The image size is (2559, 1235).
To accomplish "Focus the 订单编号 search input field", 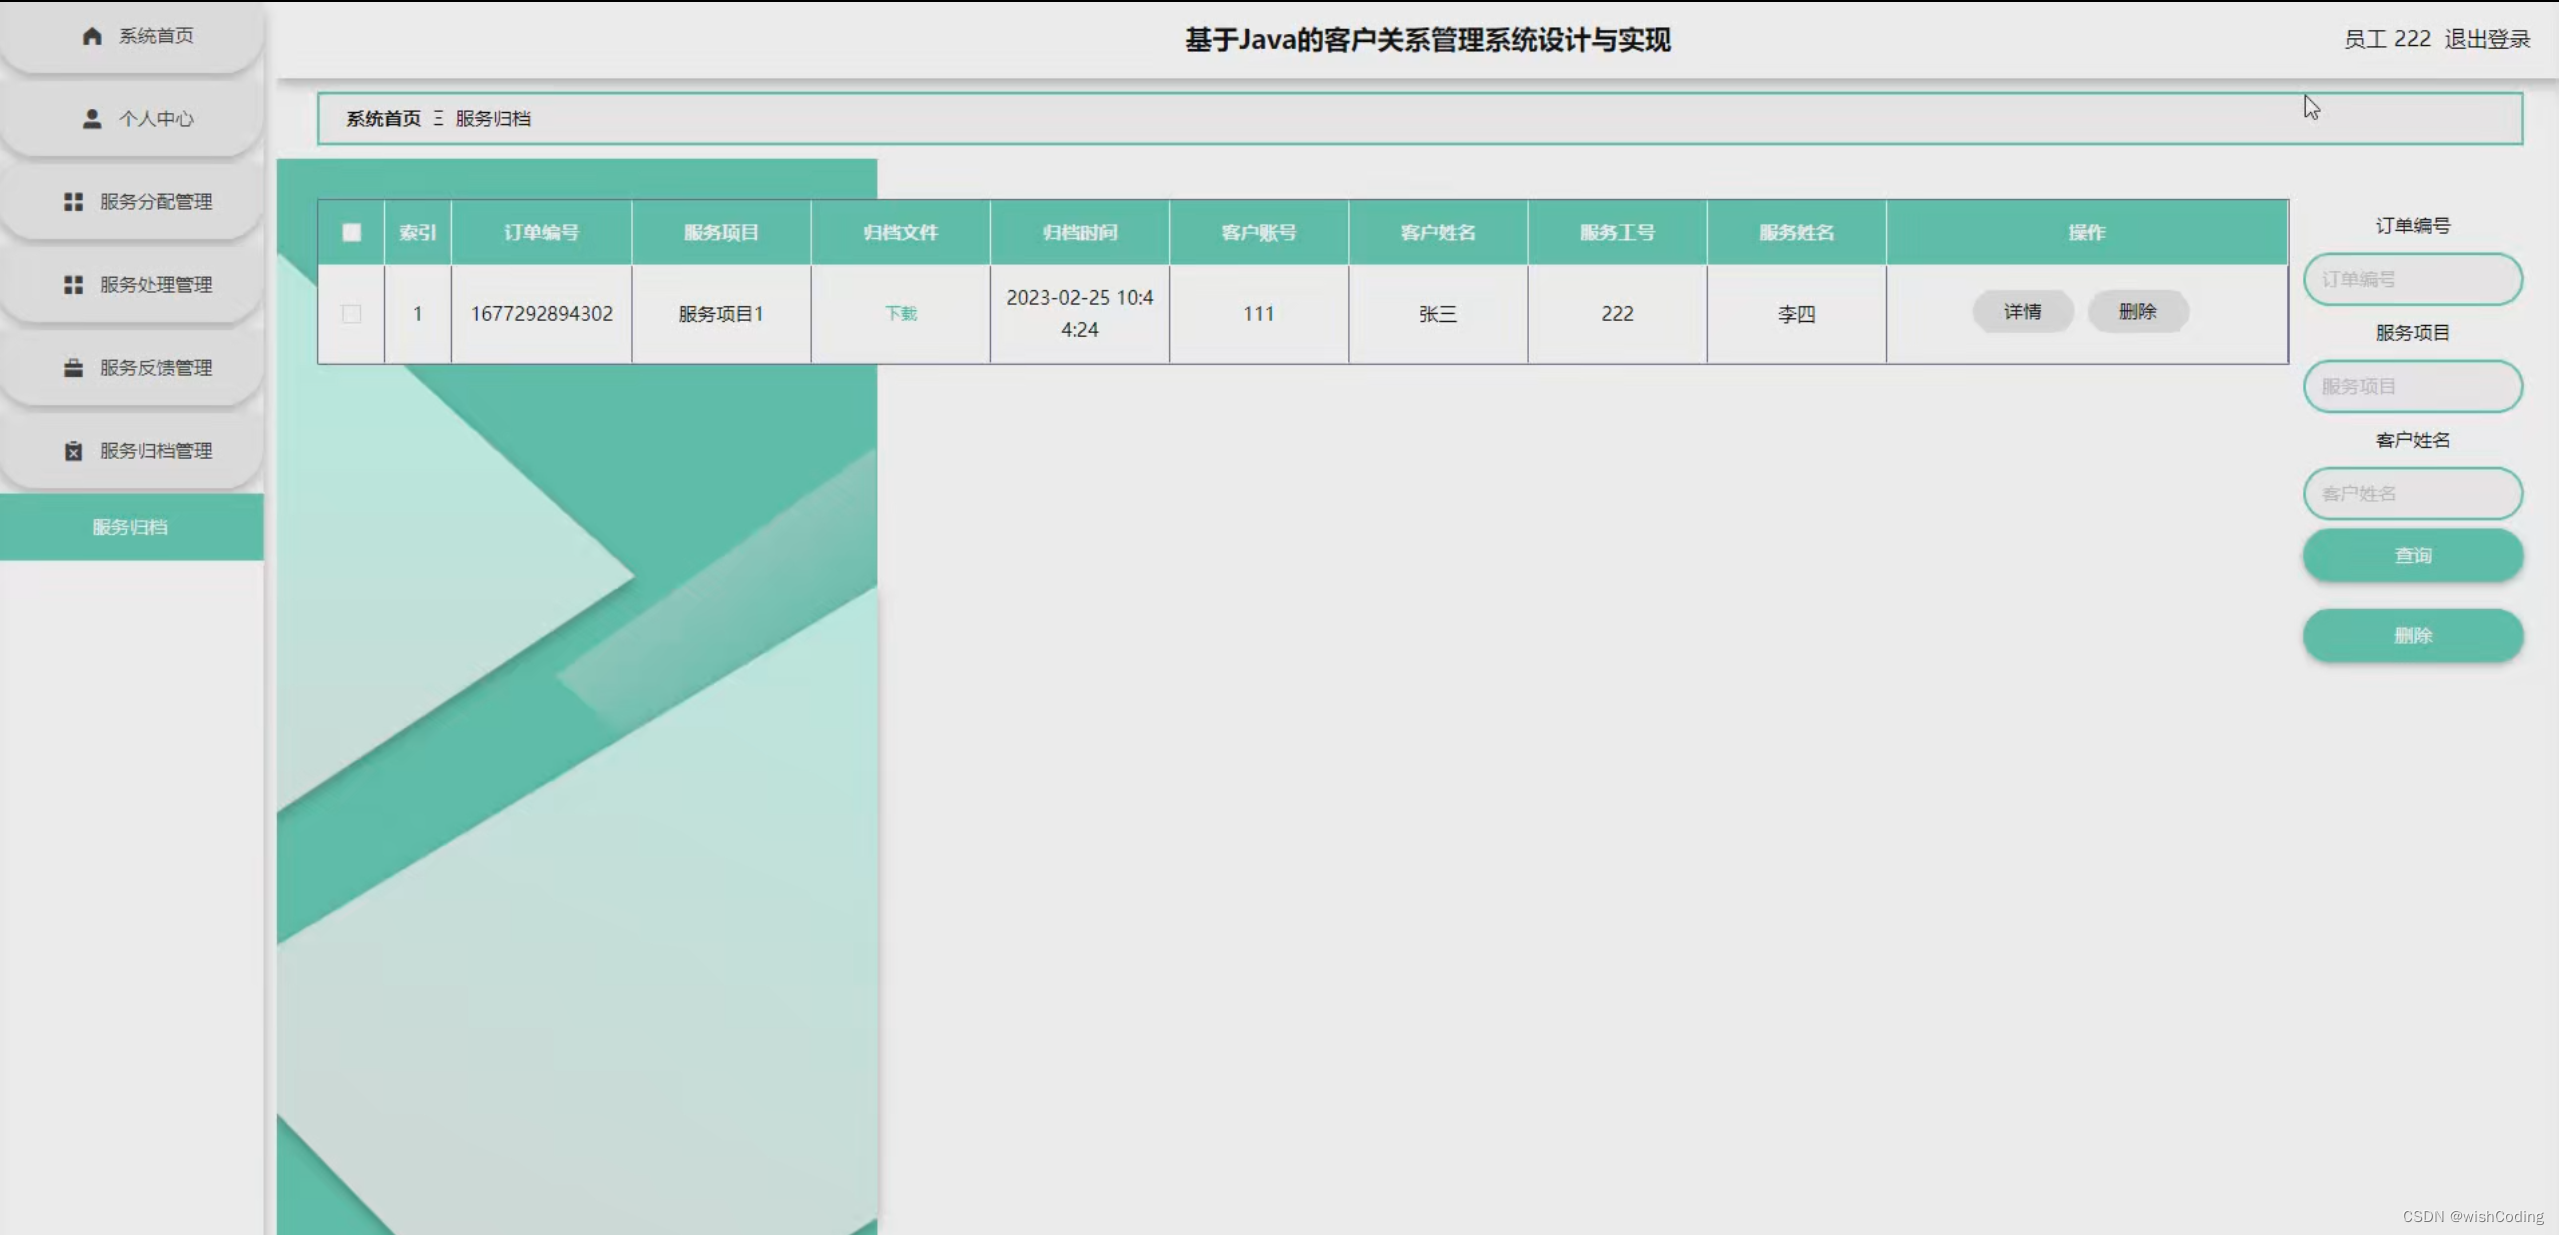I will click(2411, 279).
